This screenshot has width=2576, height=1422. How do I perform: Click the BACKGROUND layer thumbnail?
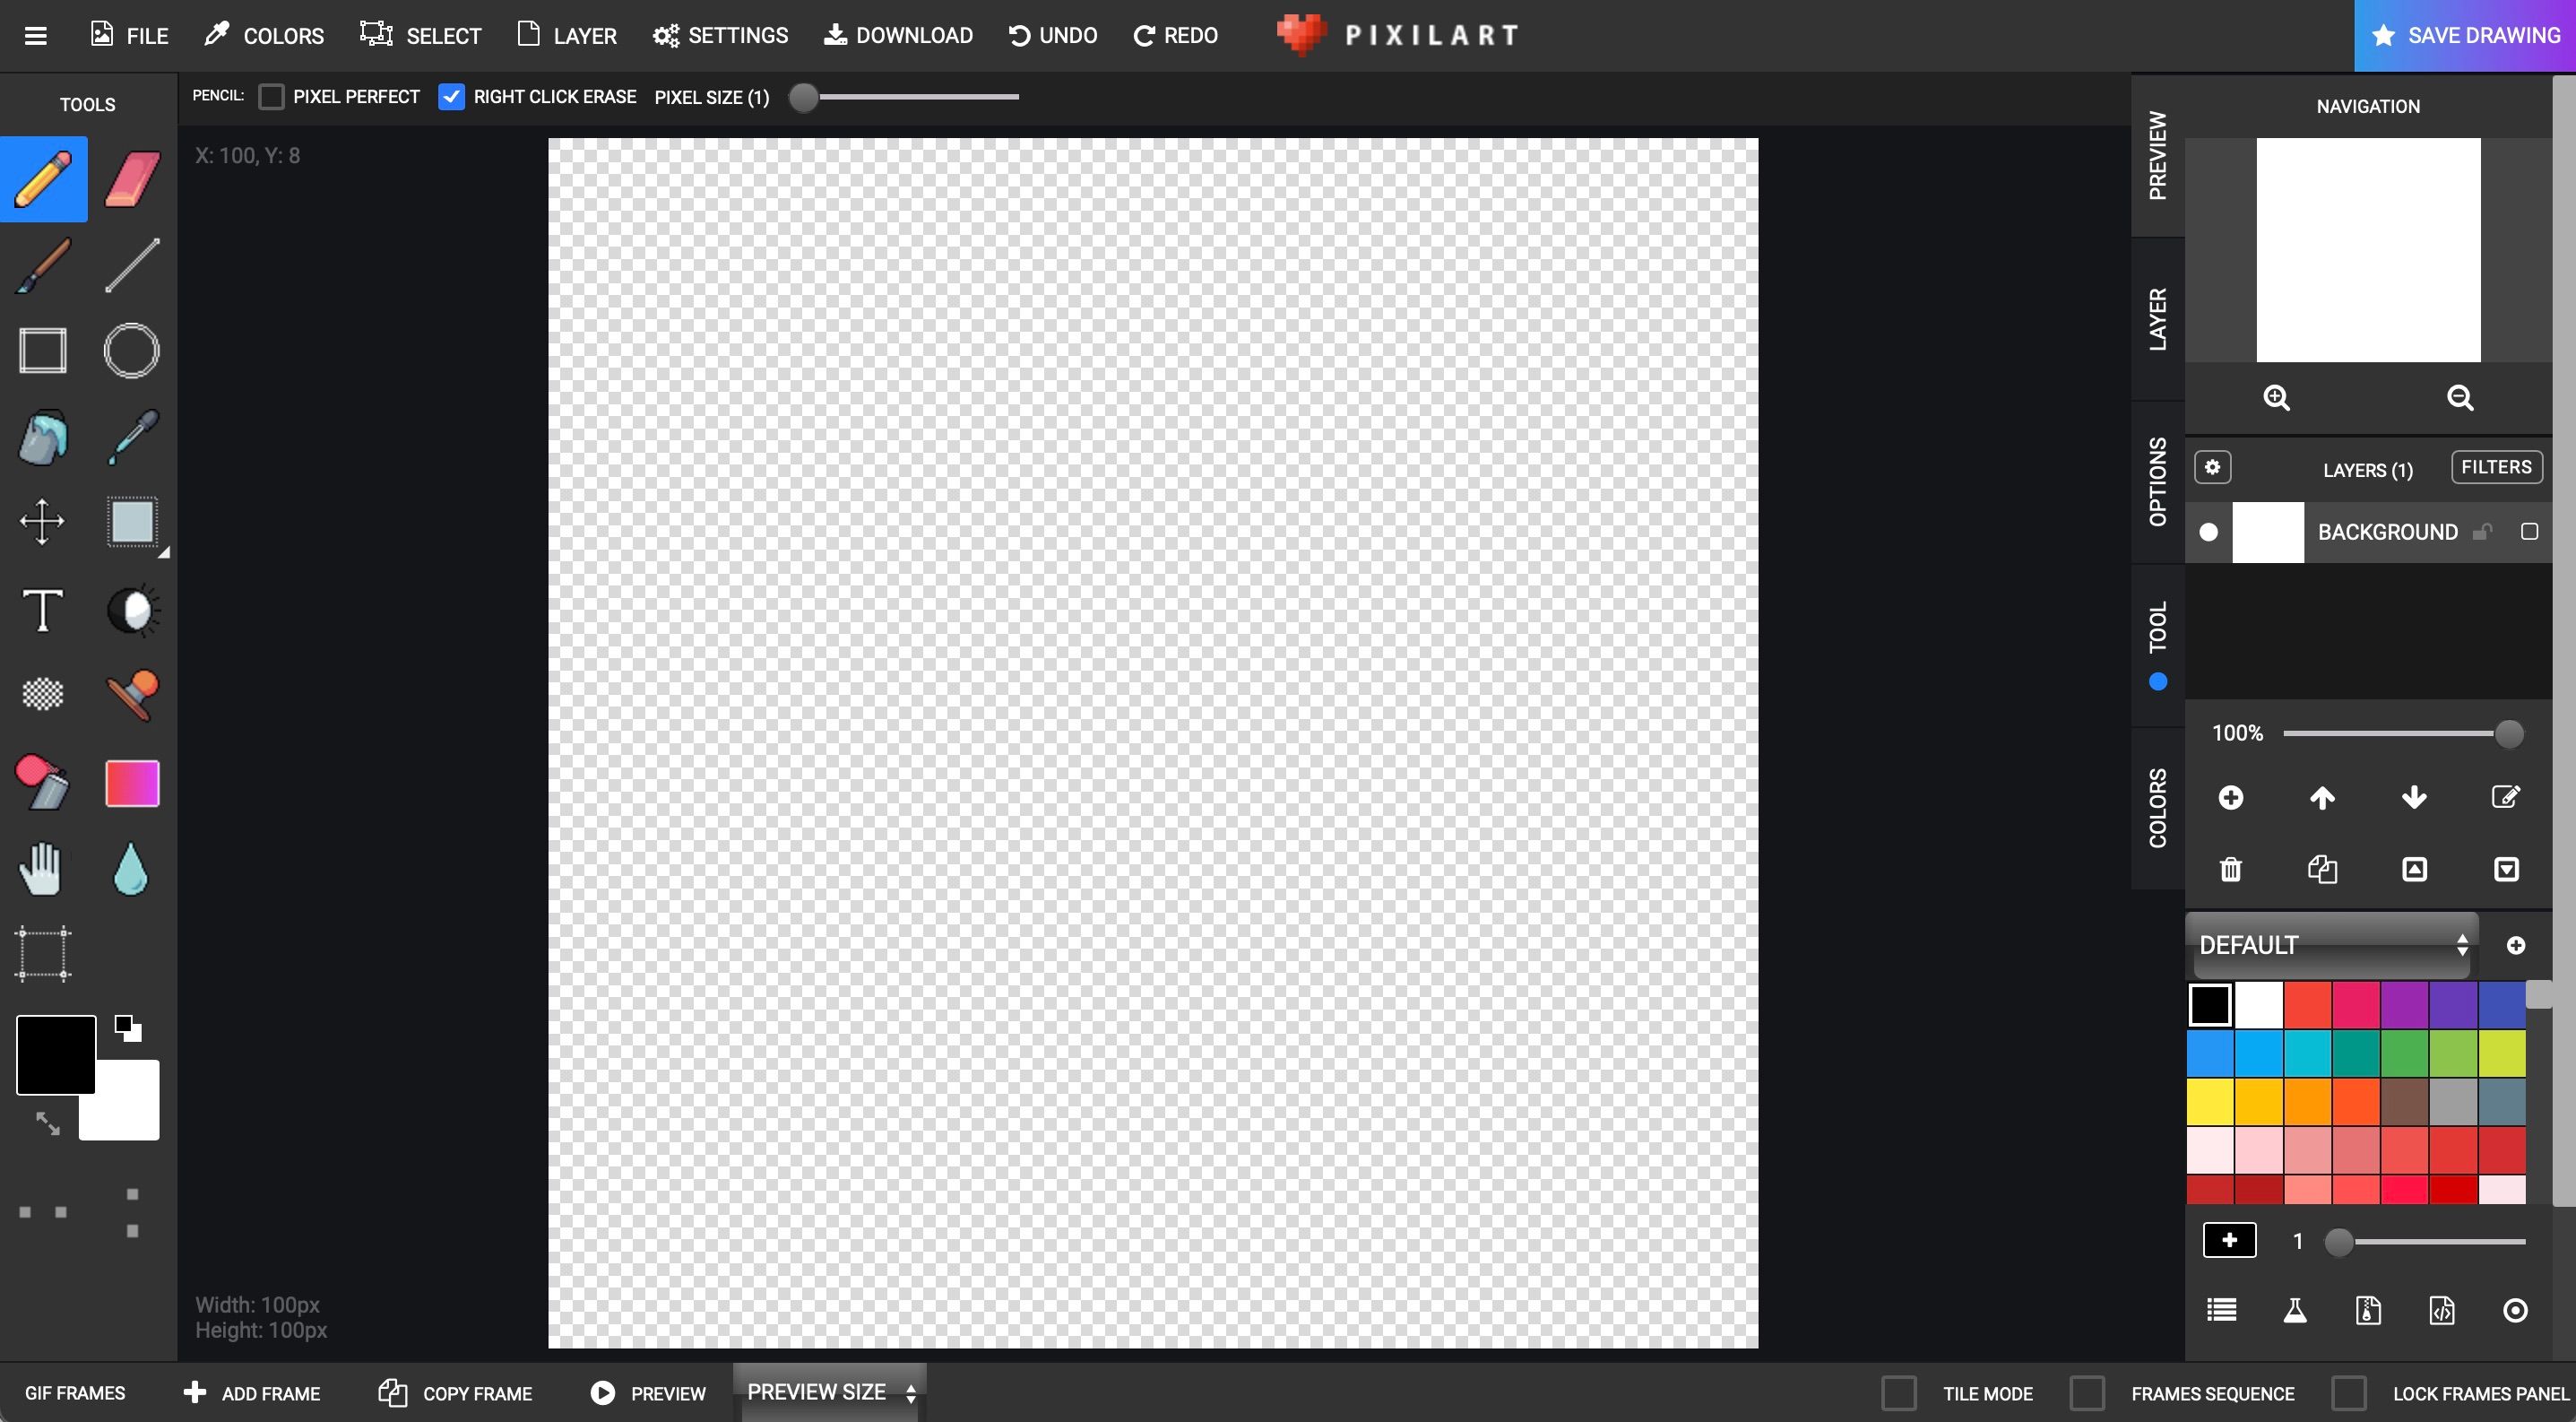pyautogui.click(x=2268, y=531)
